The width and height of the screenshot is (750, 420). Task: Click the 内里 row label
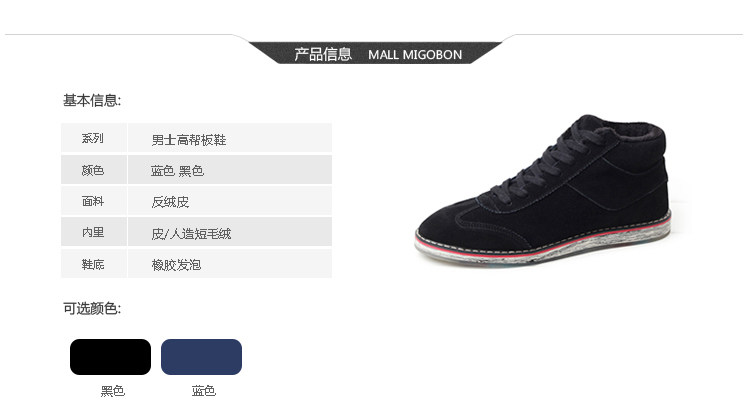94,232
